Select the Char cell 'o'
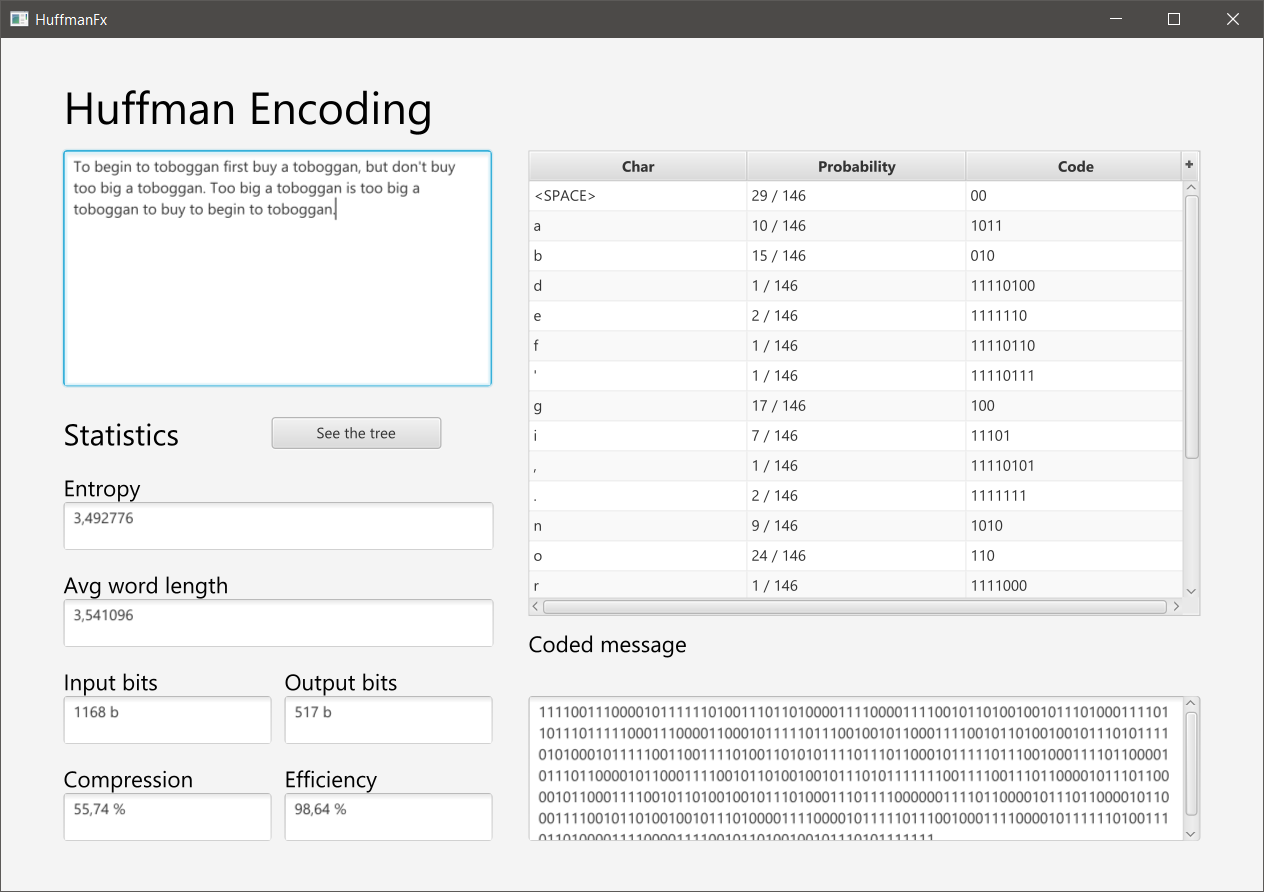 pos(638,556)
